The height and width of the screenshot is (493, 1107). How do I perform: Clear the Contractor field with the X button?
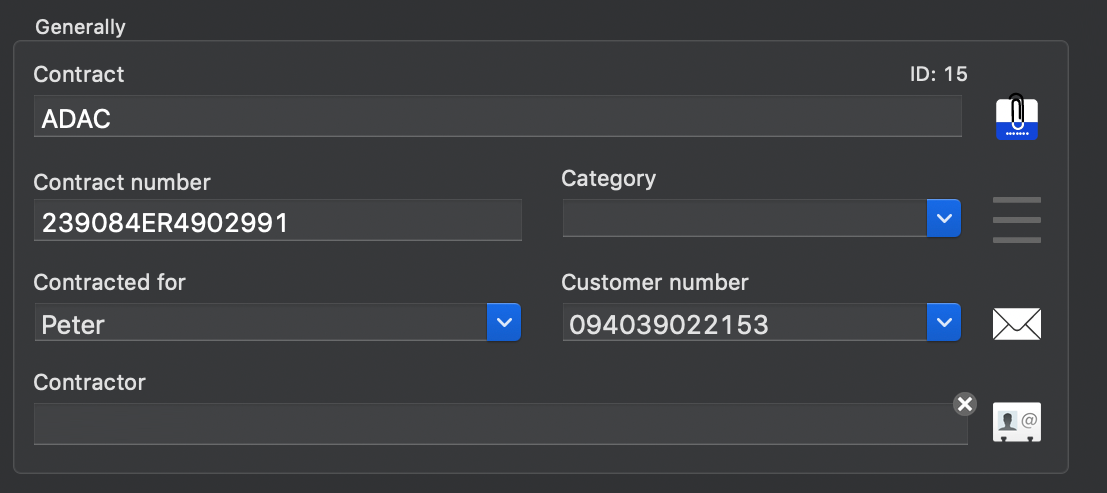(965, 404)
